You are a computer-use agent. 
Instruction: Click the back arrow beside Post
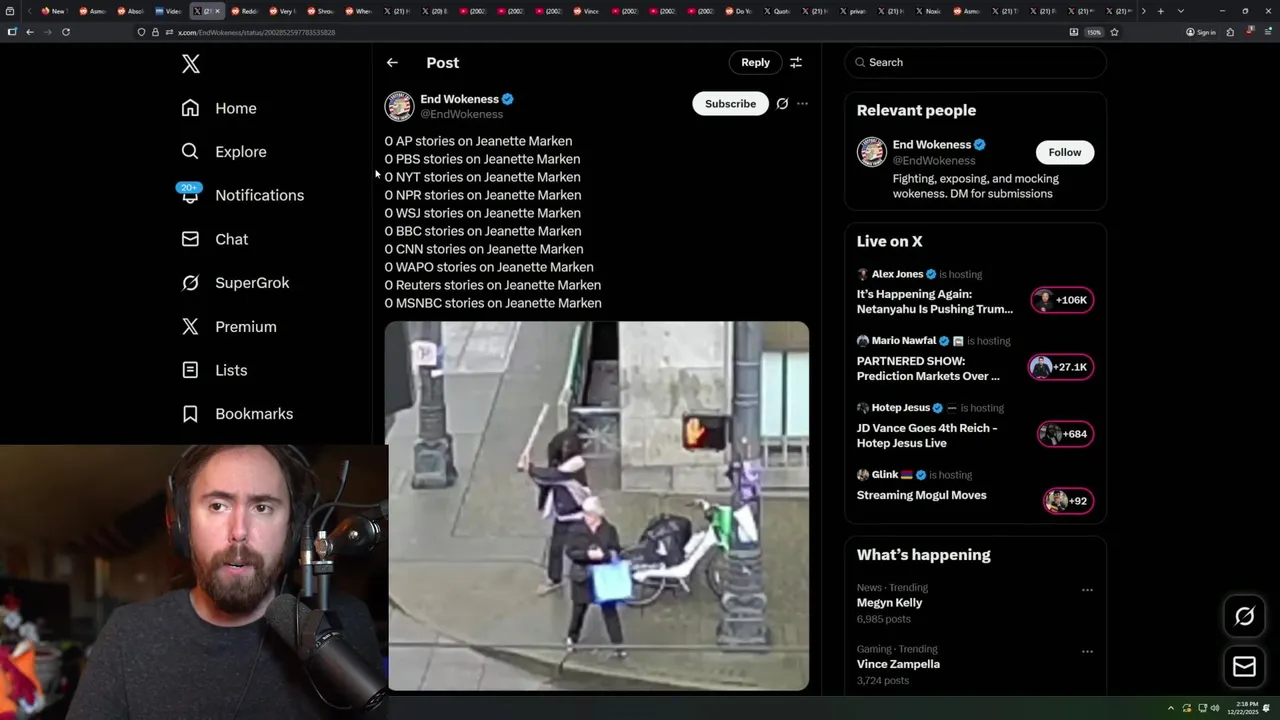click(392, 62)
